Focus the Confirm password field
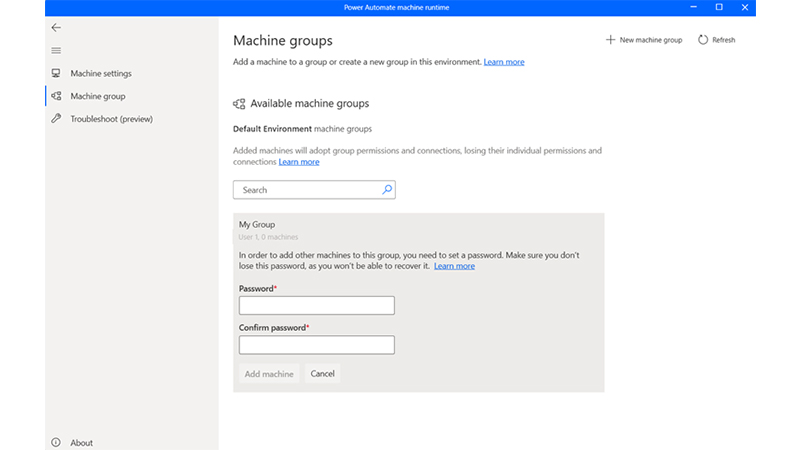Viewport: 800px width, 450px height. [316, 345]
